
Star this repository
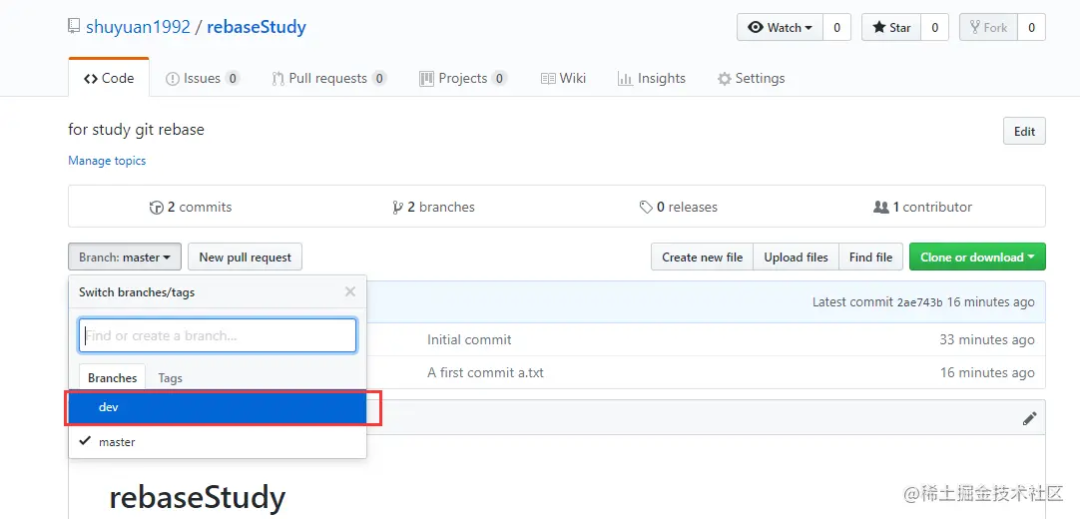(x=891, y=28)
